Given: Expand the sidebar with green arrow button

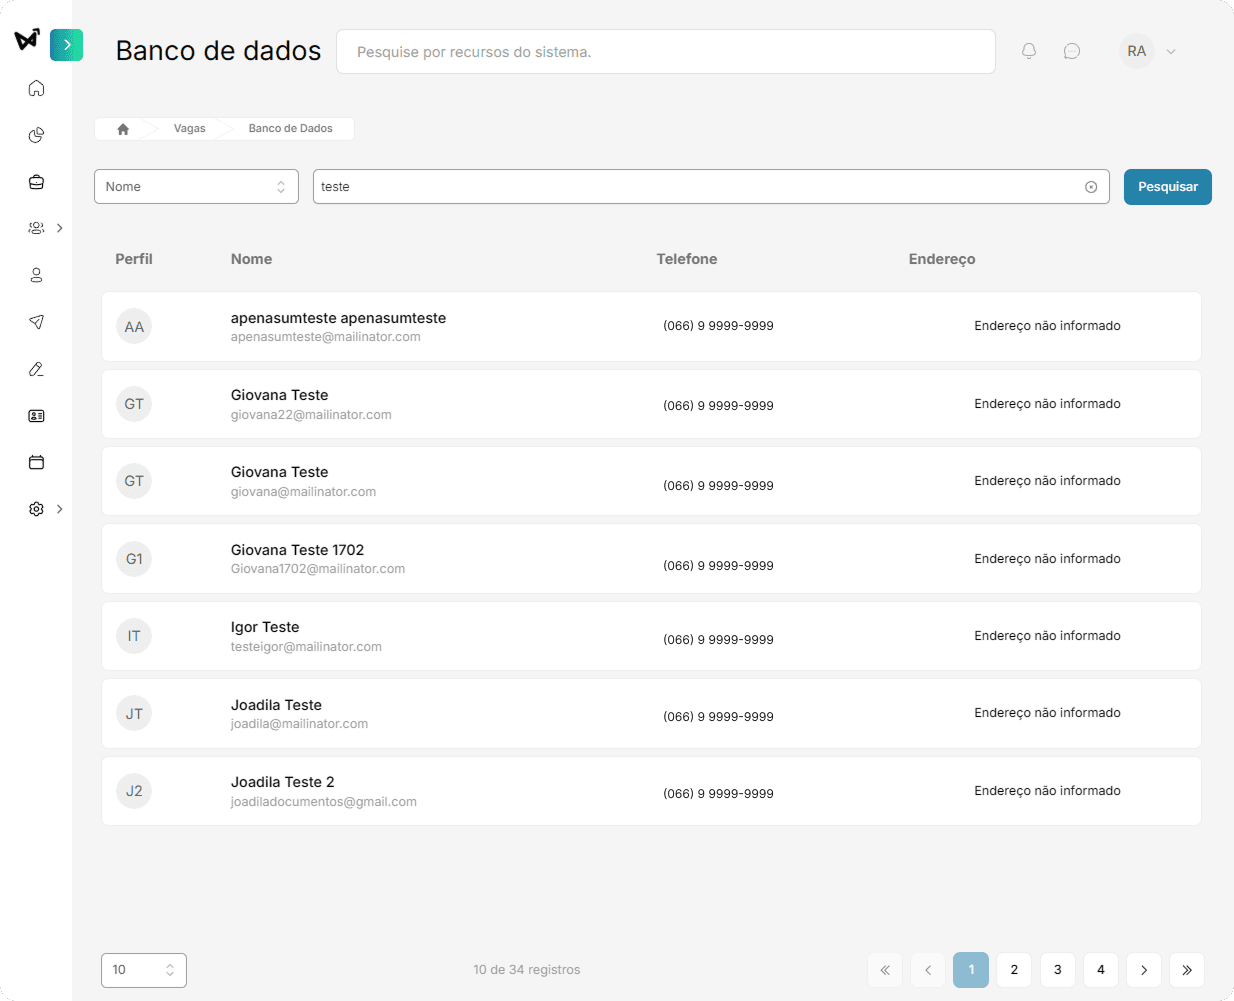Looking at the screenshot, I should pyautogui.click(x=66, y=45).
